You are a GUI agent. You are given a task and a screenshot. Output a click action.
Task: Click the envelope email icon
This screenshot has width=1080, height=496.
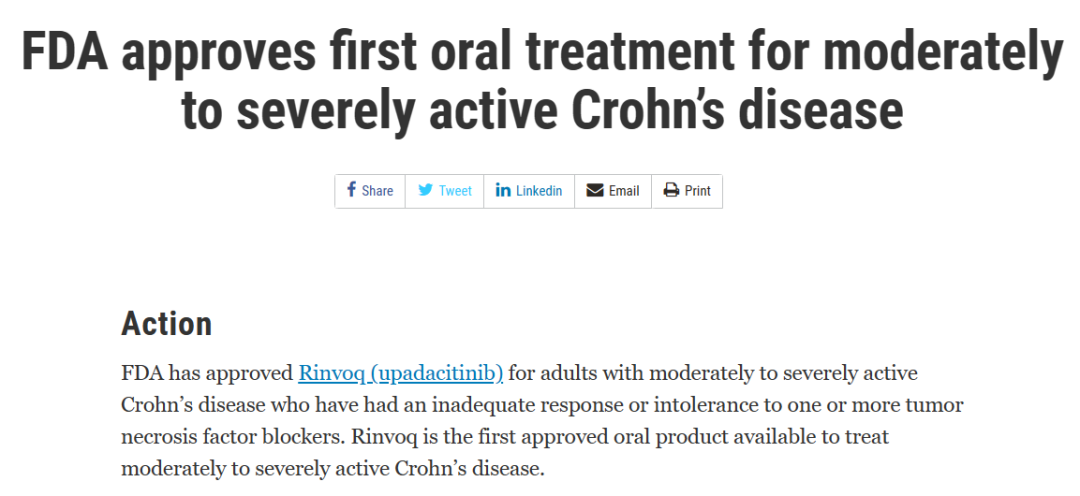pos(595,190)
